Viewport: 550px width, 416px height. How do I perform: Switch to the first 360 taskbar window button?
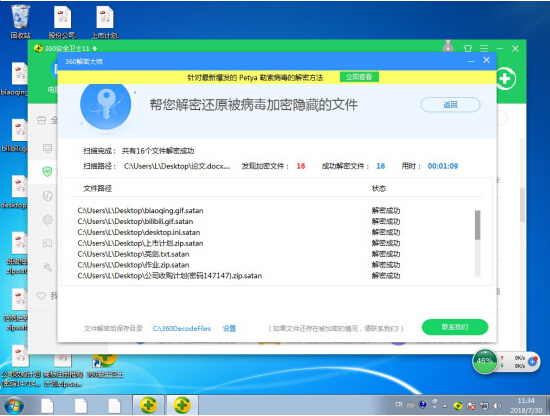point(148,405)
